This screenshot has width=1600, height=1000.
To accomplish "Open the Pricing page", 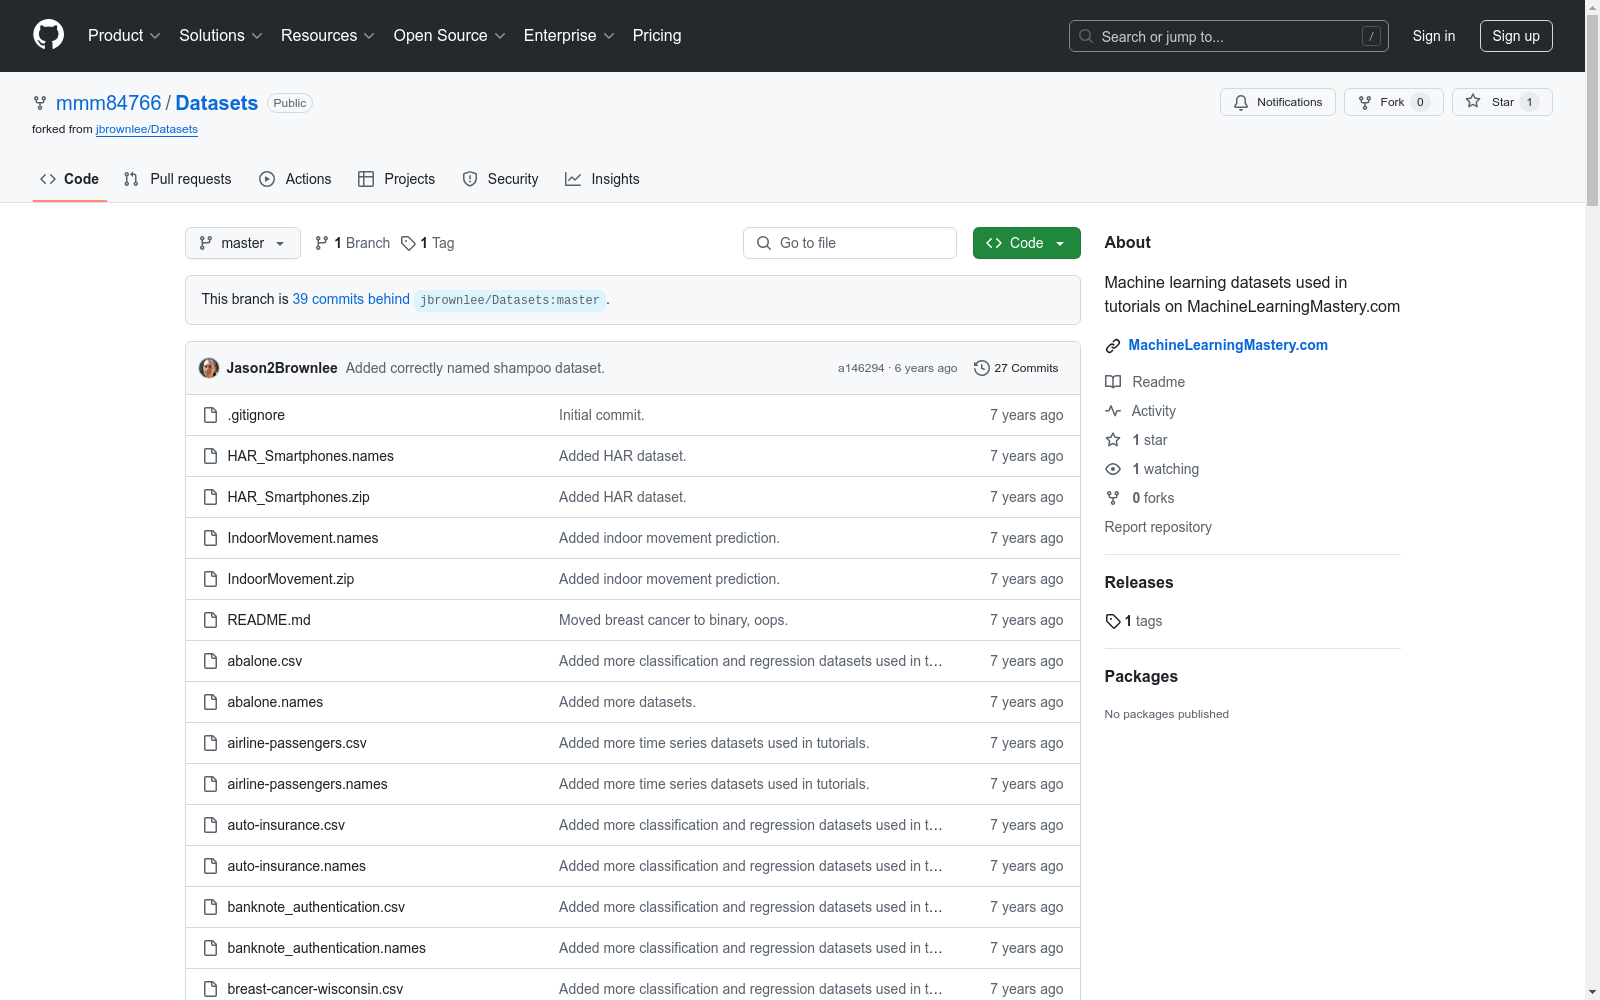I will coord(657,36).
